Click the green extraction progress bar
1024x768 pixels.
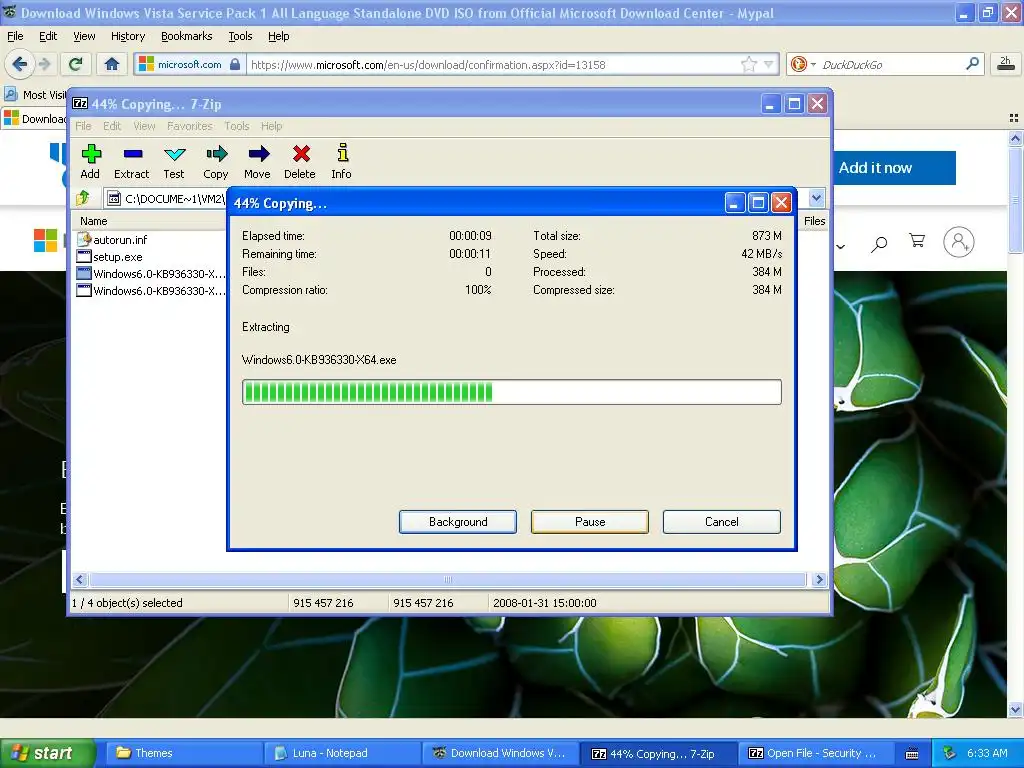pos(511,392)
